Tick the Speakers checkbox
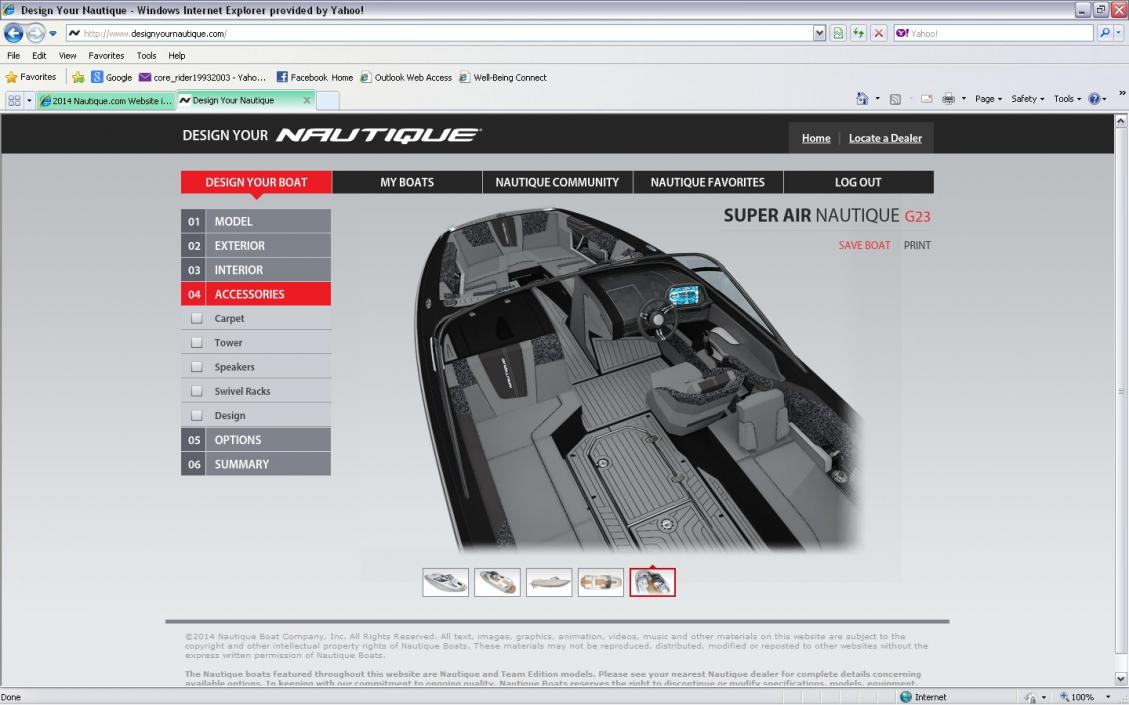1129x705 pixels. pos(197,367)
